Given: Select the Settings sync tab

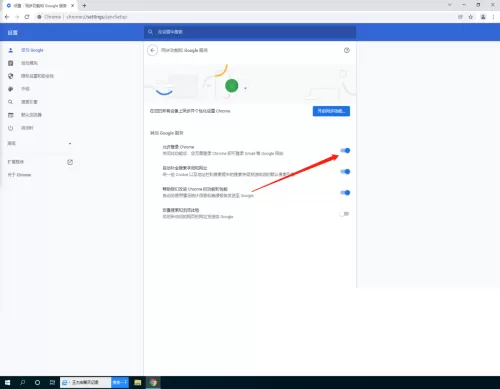Looking at the screenshot, I should pos(40,5).
